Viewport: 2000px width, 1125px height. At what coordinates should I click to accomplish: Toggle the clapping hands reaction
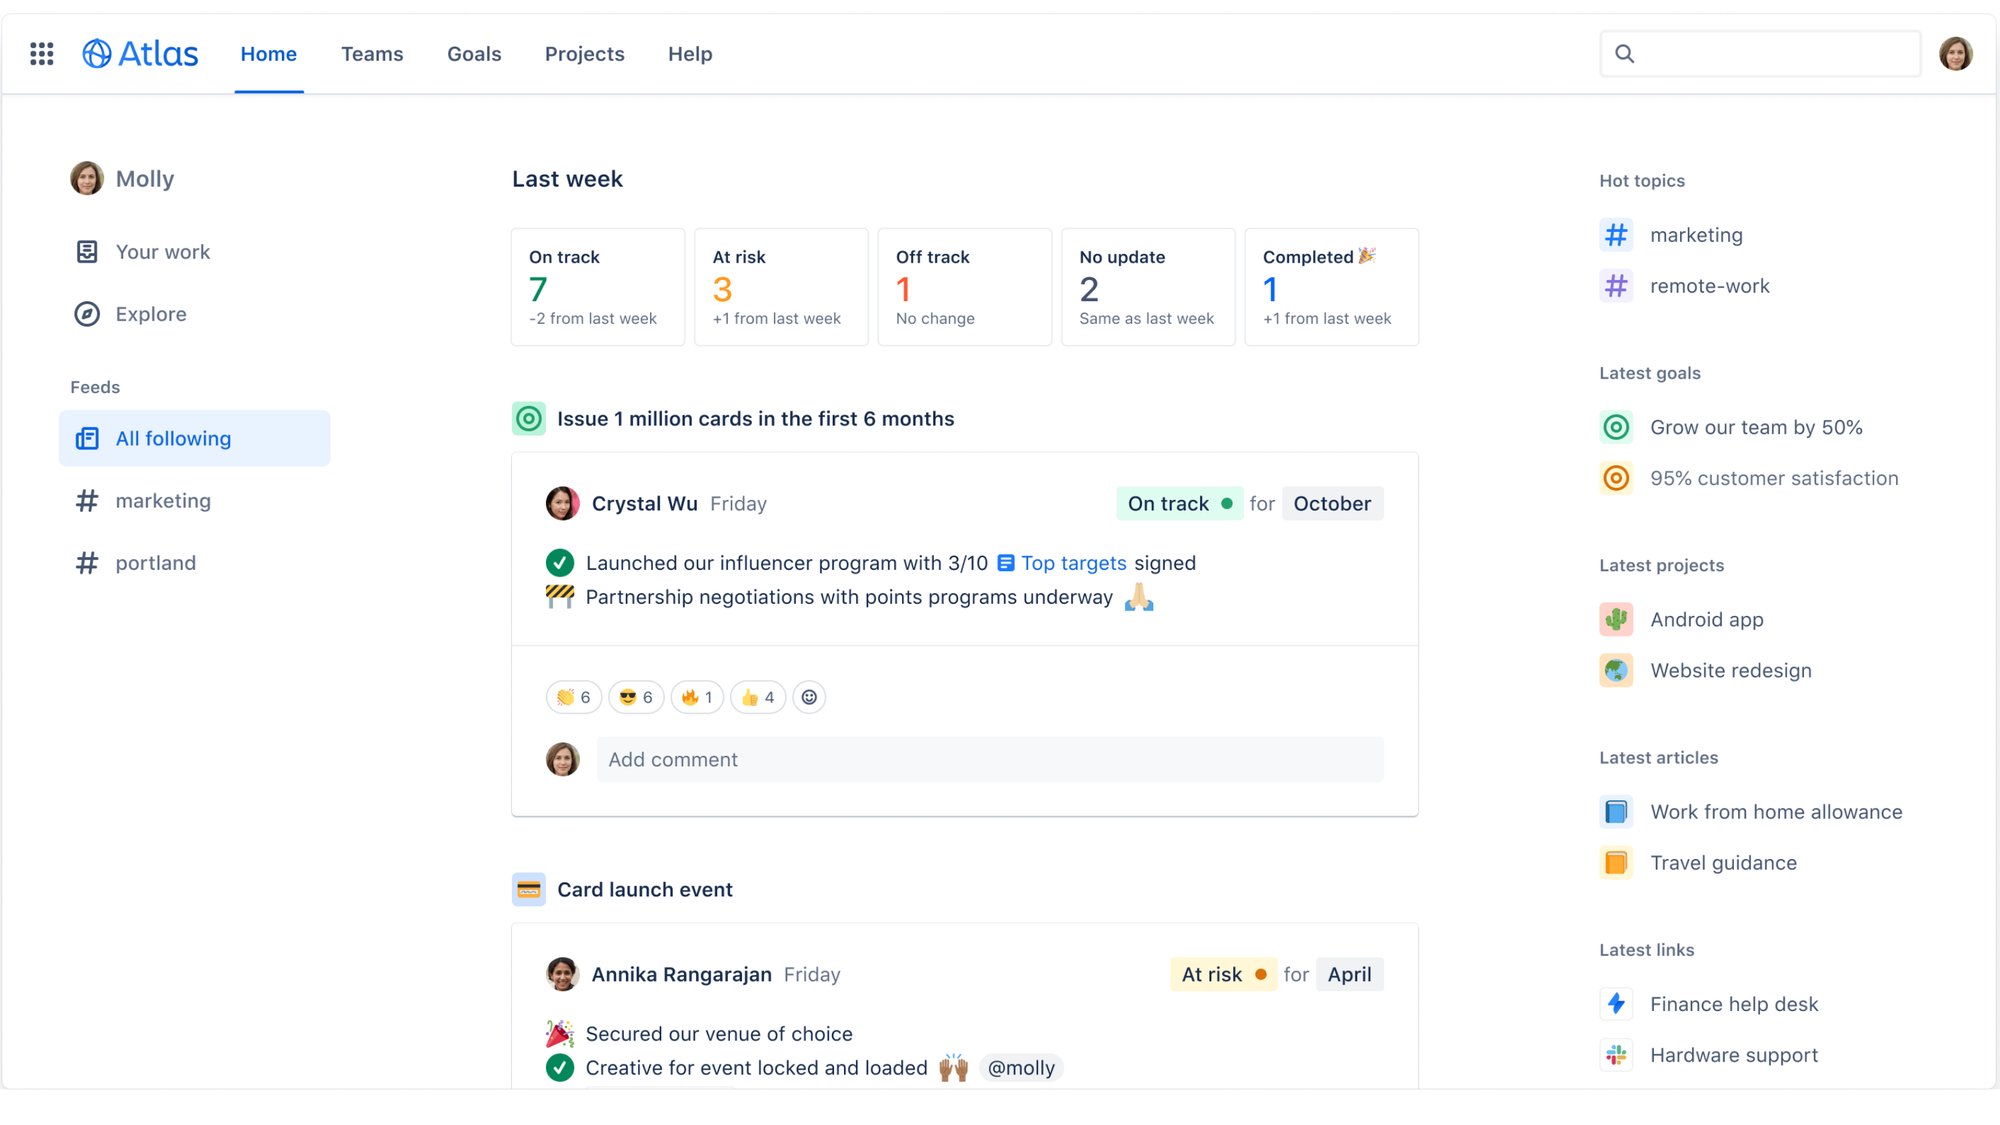coord(574,697)
